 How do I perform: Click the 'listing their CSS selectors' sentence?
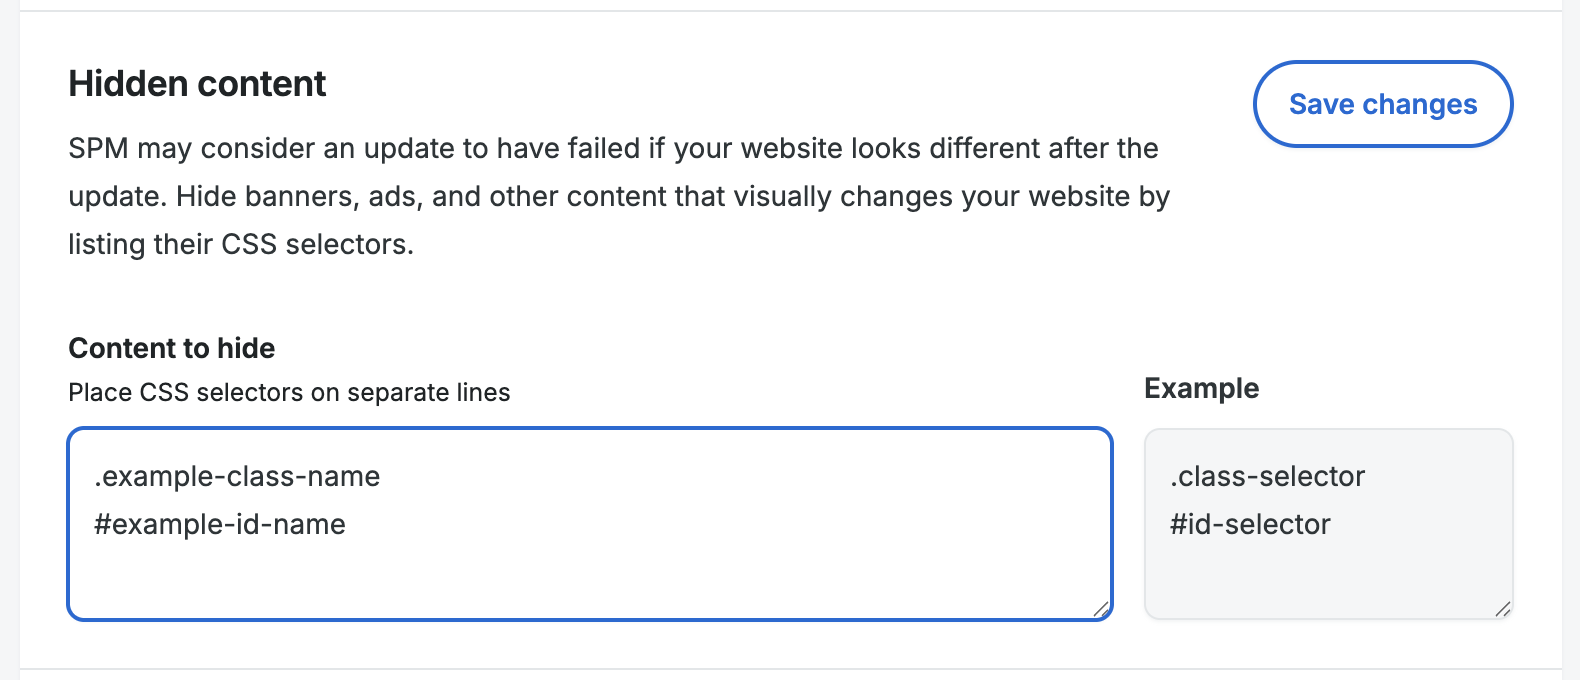240,244
